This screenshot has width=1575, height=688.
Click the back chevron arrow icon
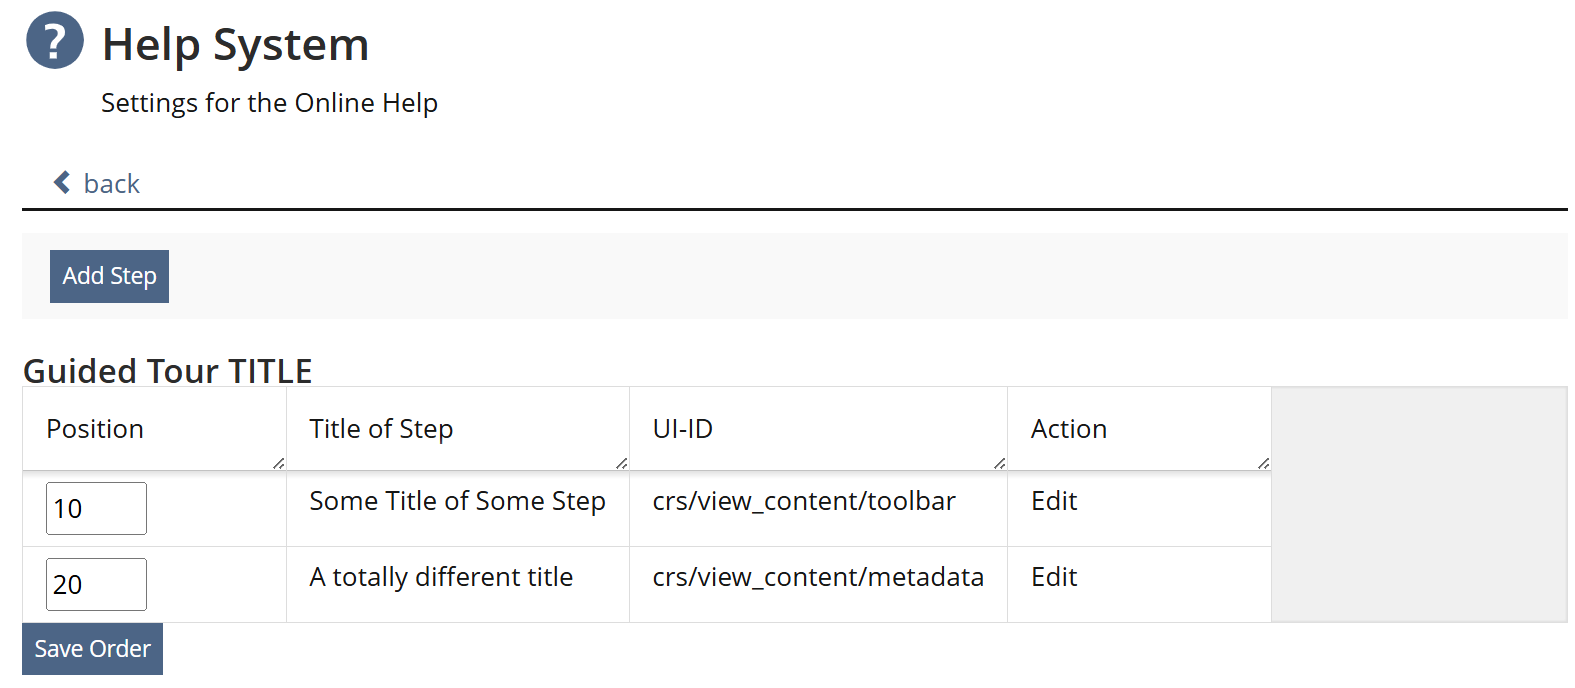(62, 182)
